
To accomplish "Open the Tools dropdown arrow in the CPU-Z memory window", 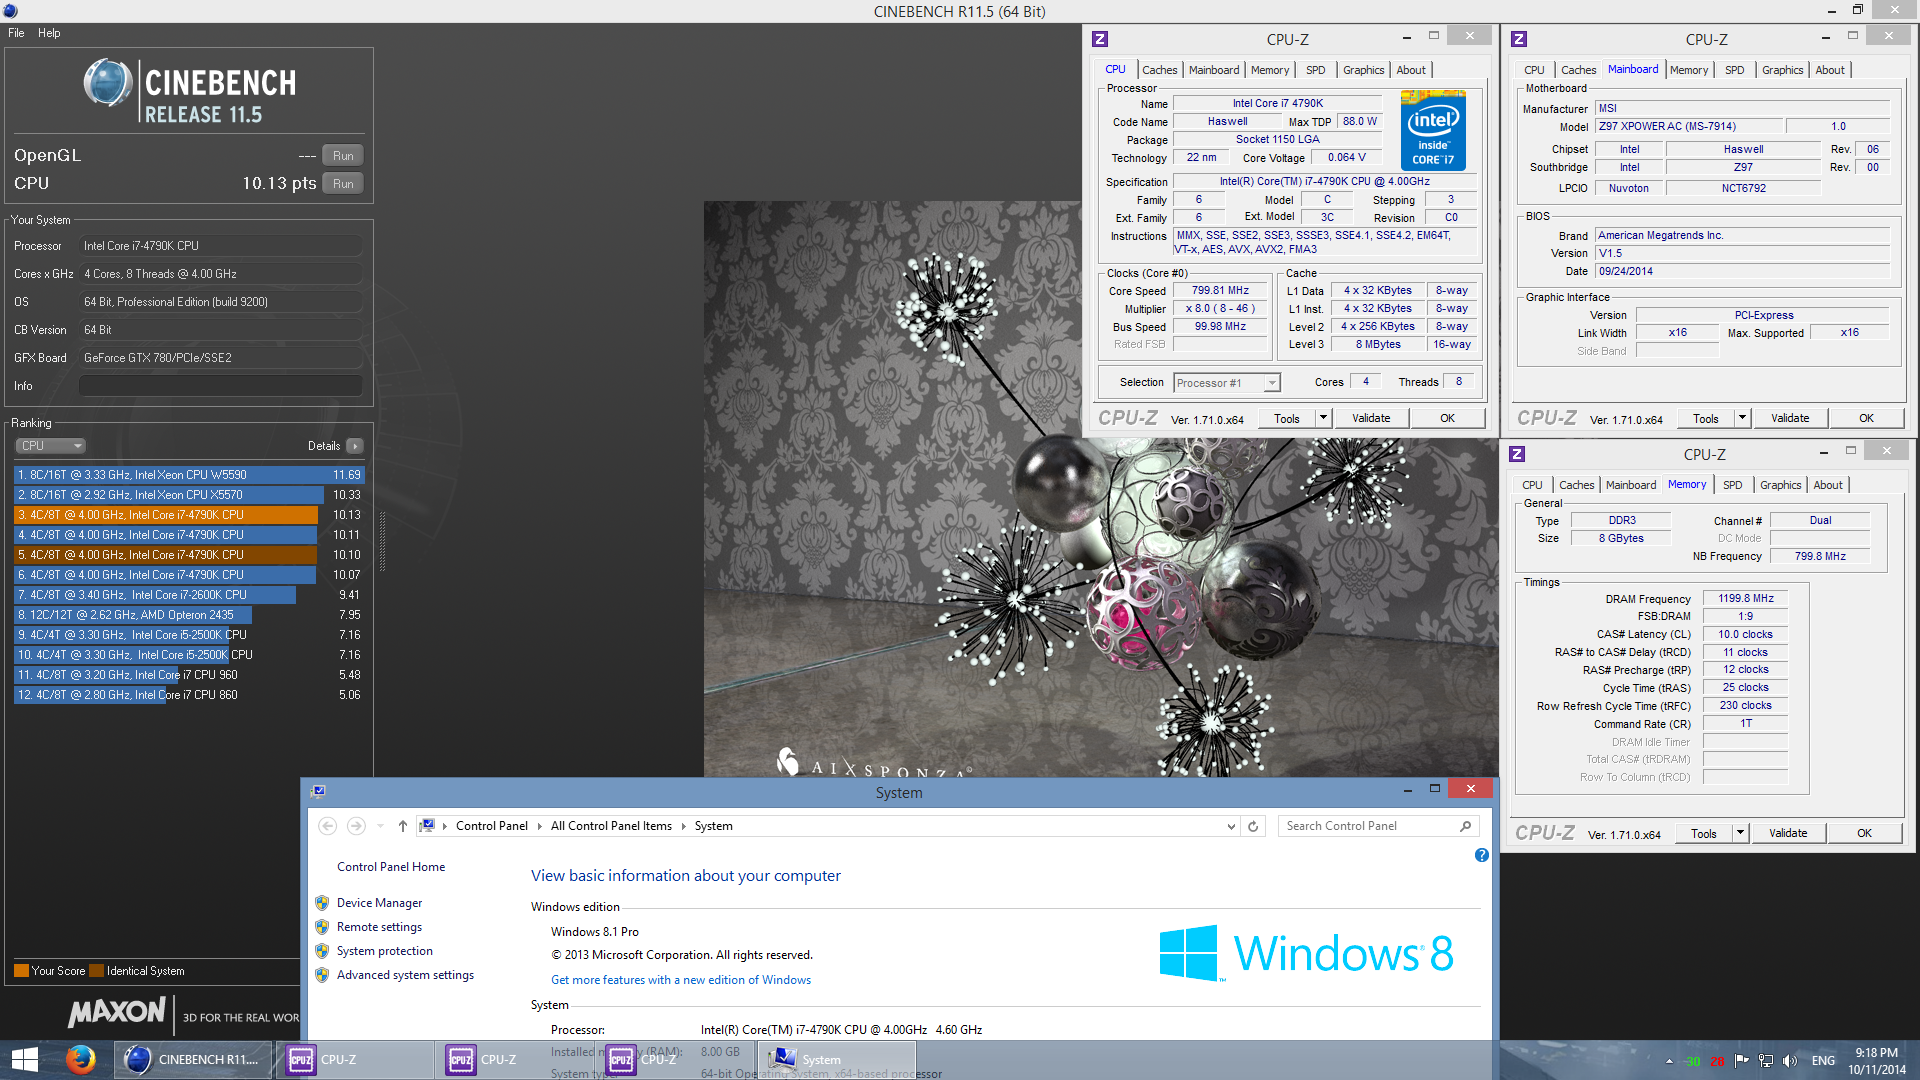I will (x=1740, y=833).
